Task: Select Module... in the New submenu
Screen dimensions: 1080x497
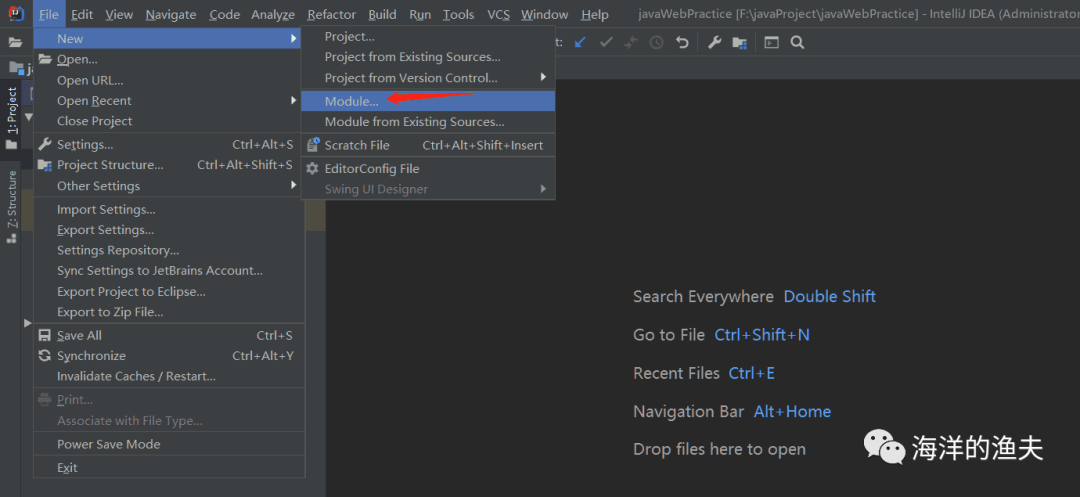Action: pyautogui.click(x=428, y=101)
